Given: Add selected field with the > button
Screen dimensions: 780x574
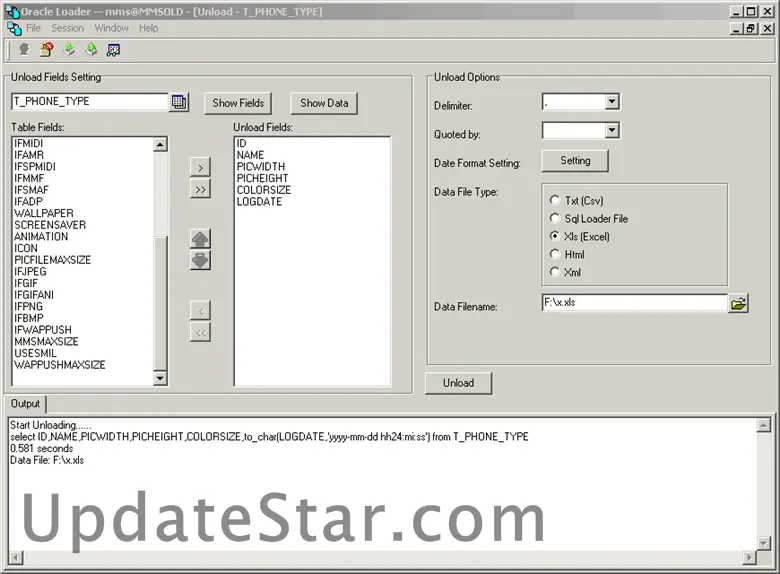Looking at the screenshot, I should [200, 168].
